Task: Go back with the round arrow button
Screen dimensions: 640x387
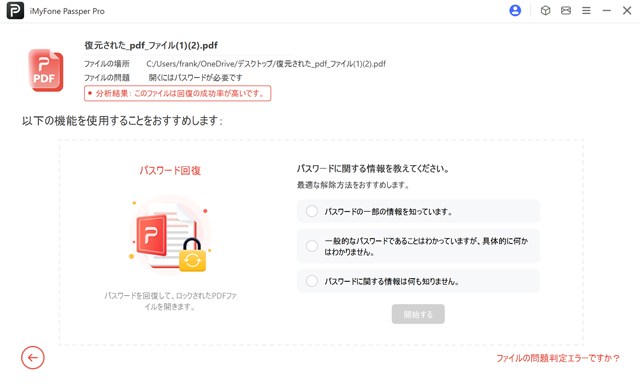Action: click(x=33, y=358)
